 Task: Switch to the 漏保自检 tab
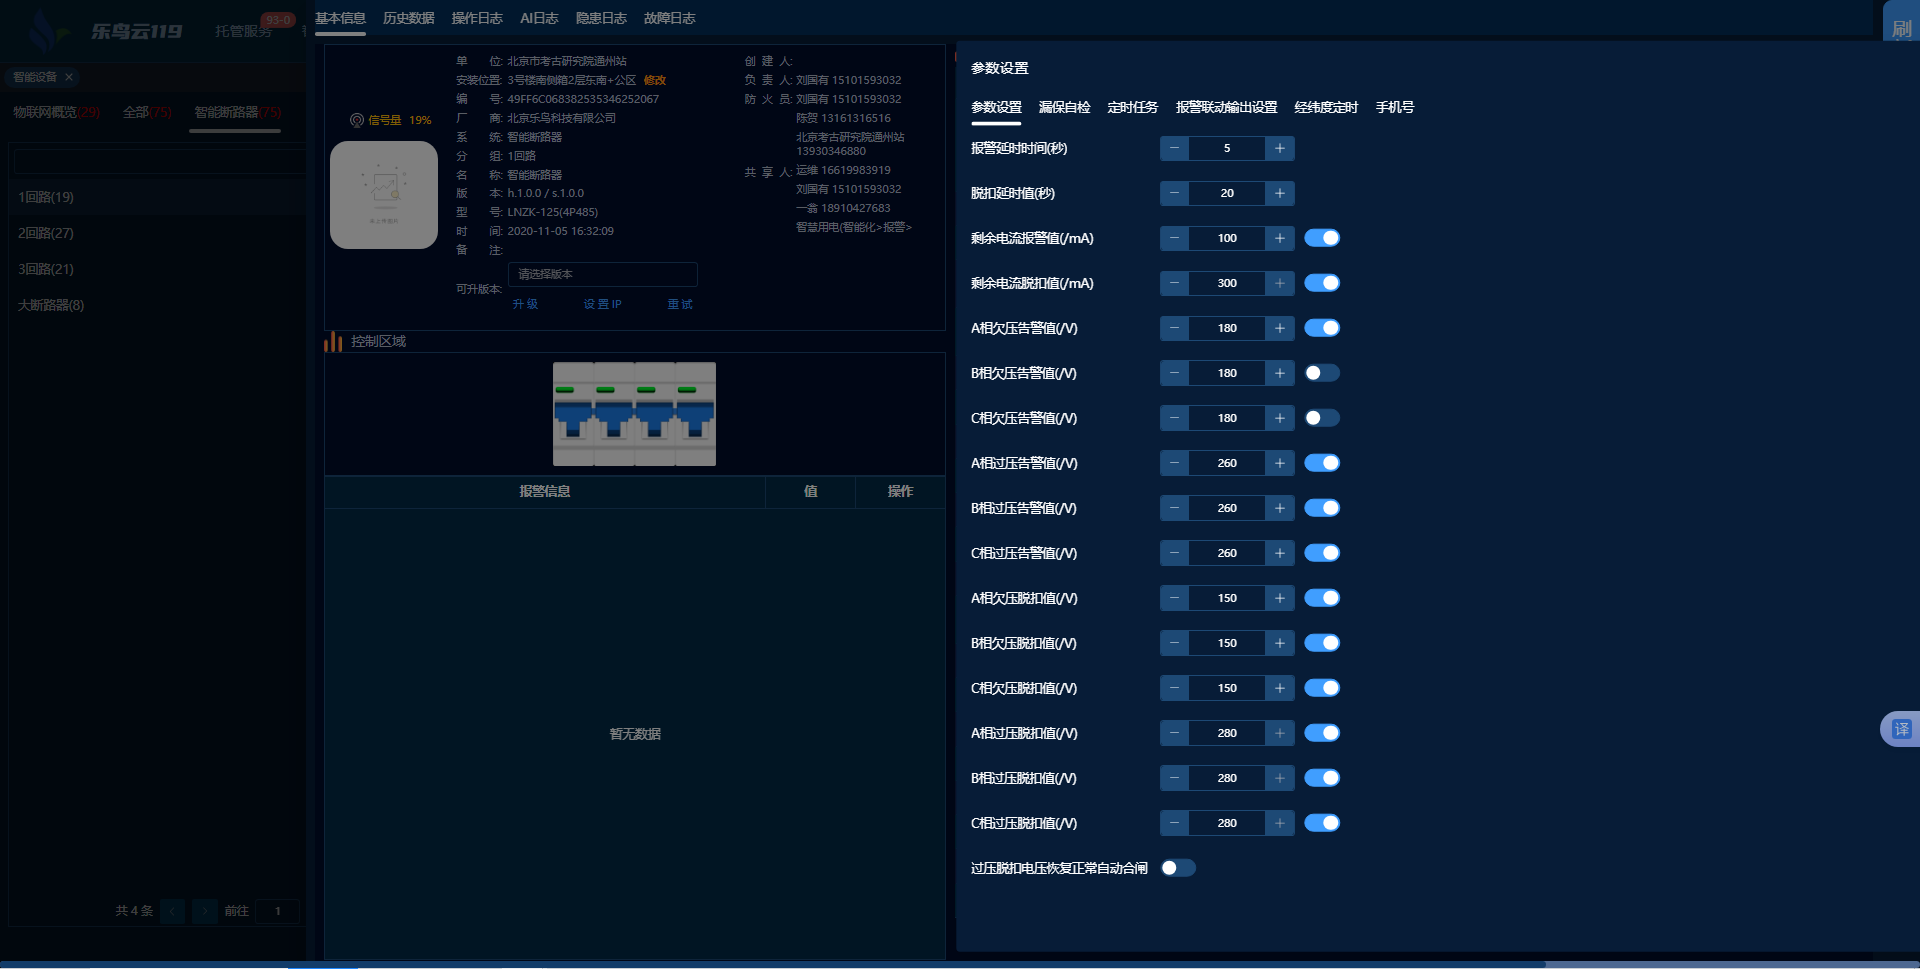[1064, 108]
